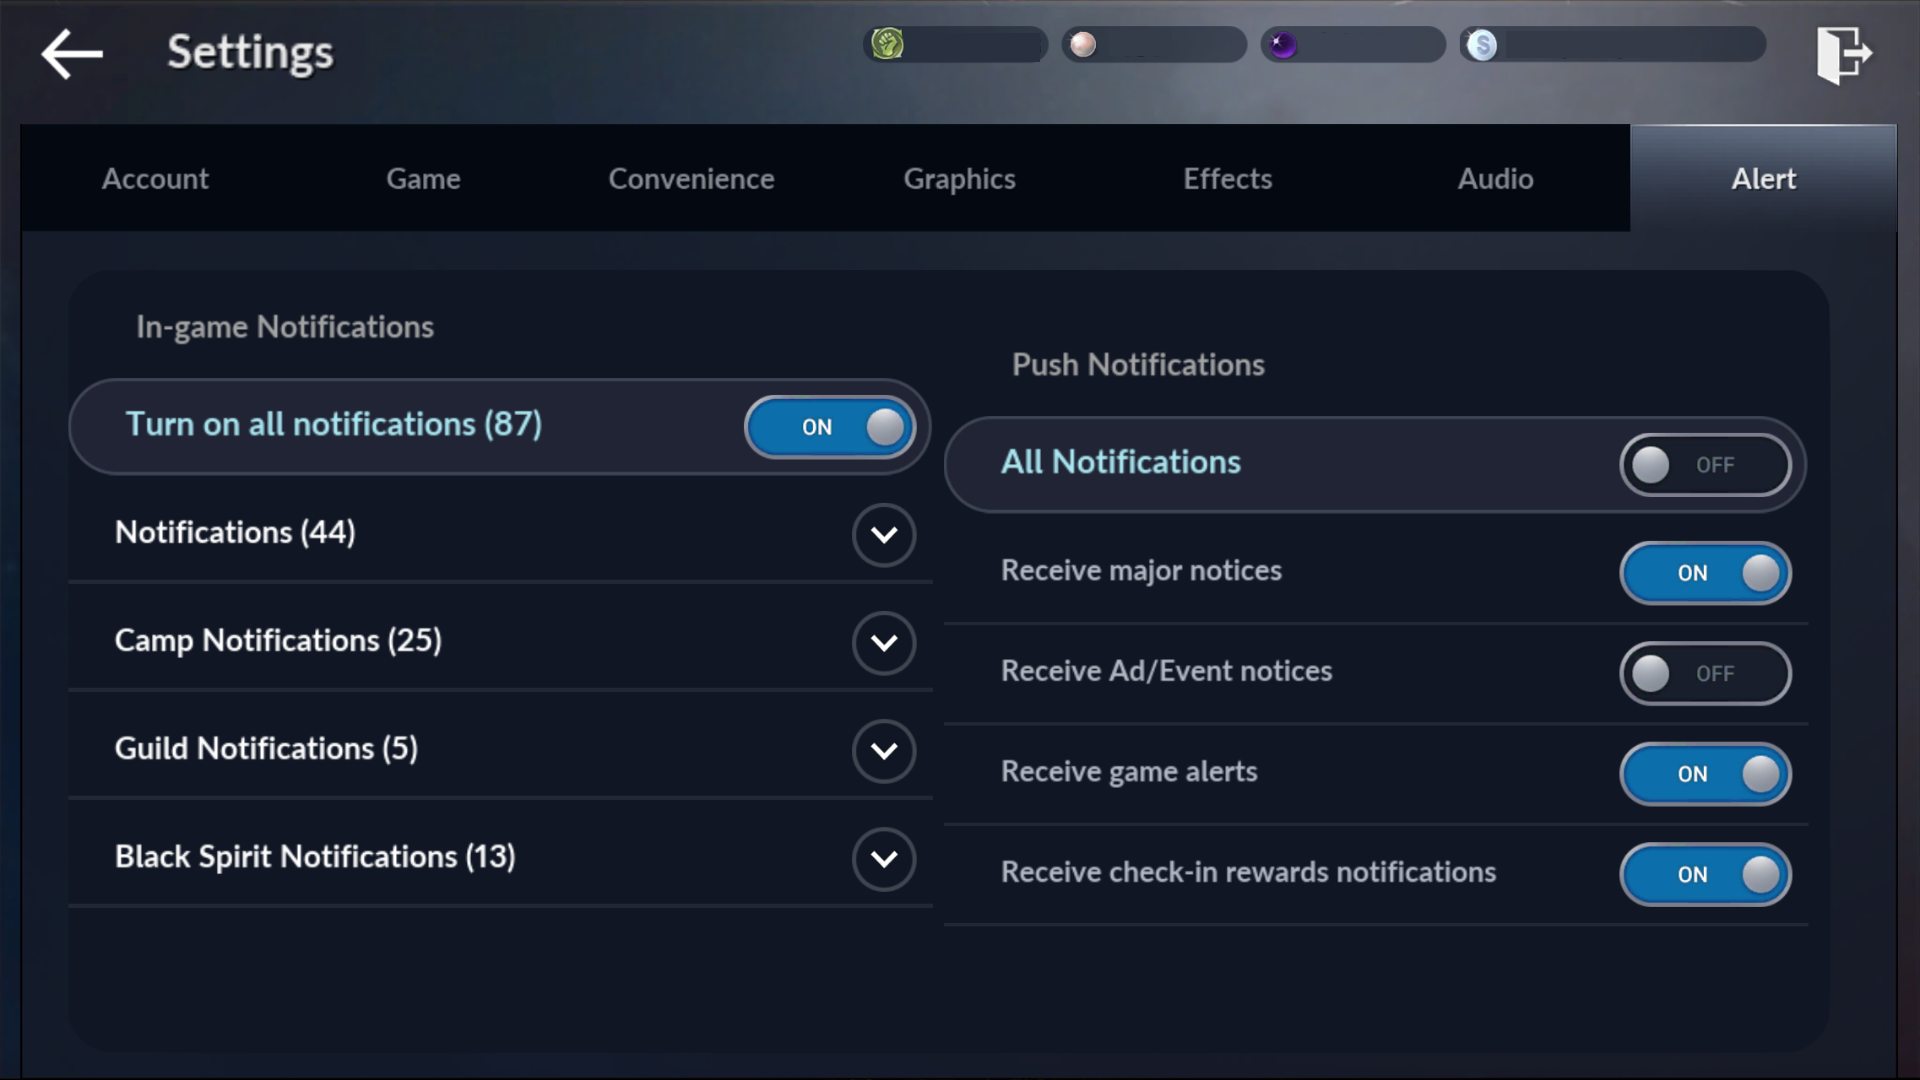Disable Receive major notices toggle
The width and height of the screenshot is (1920, 1080).
1705,573
